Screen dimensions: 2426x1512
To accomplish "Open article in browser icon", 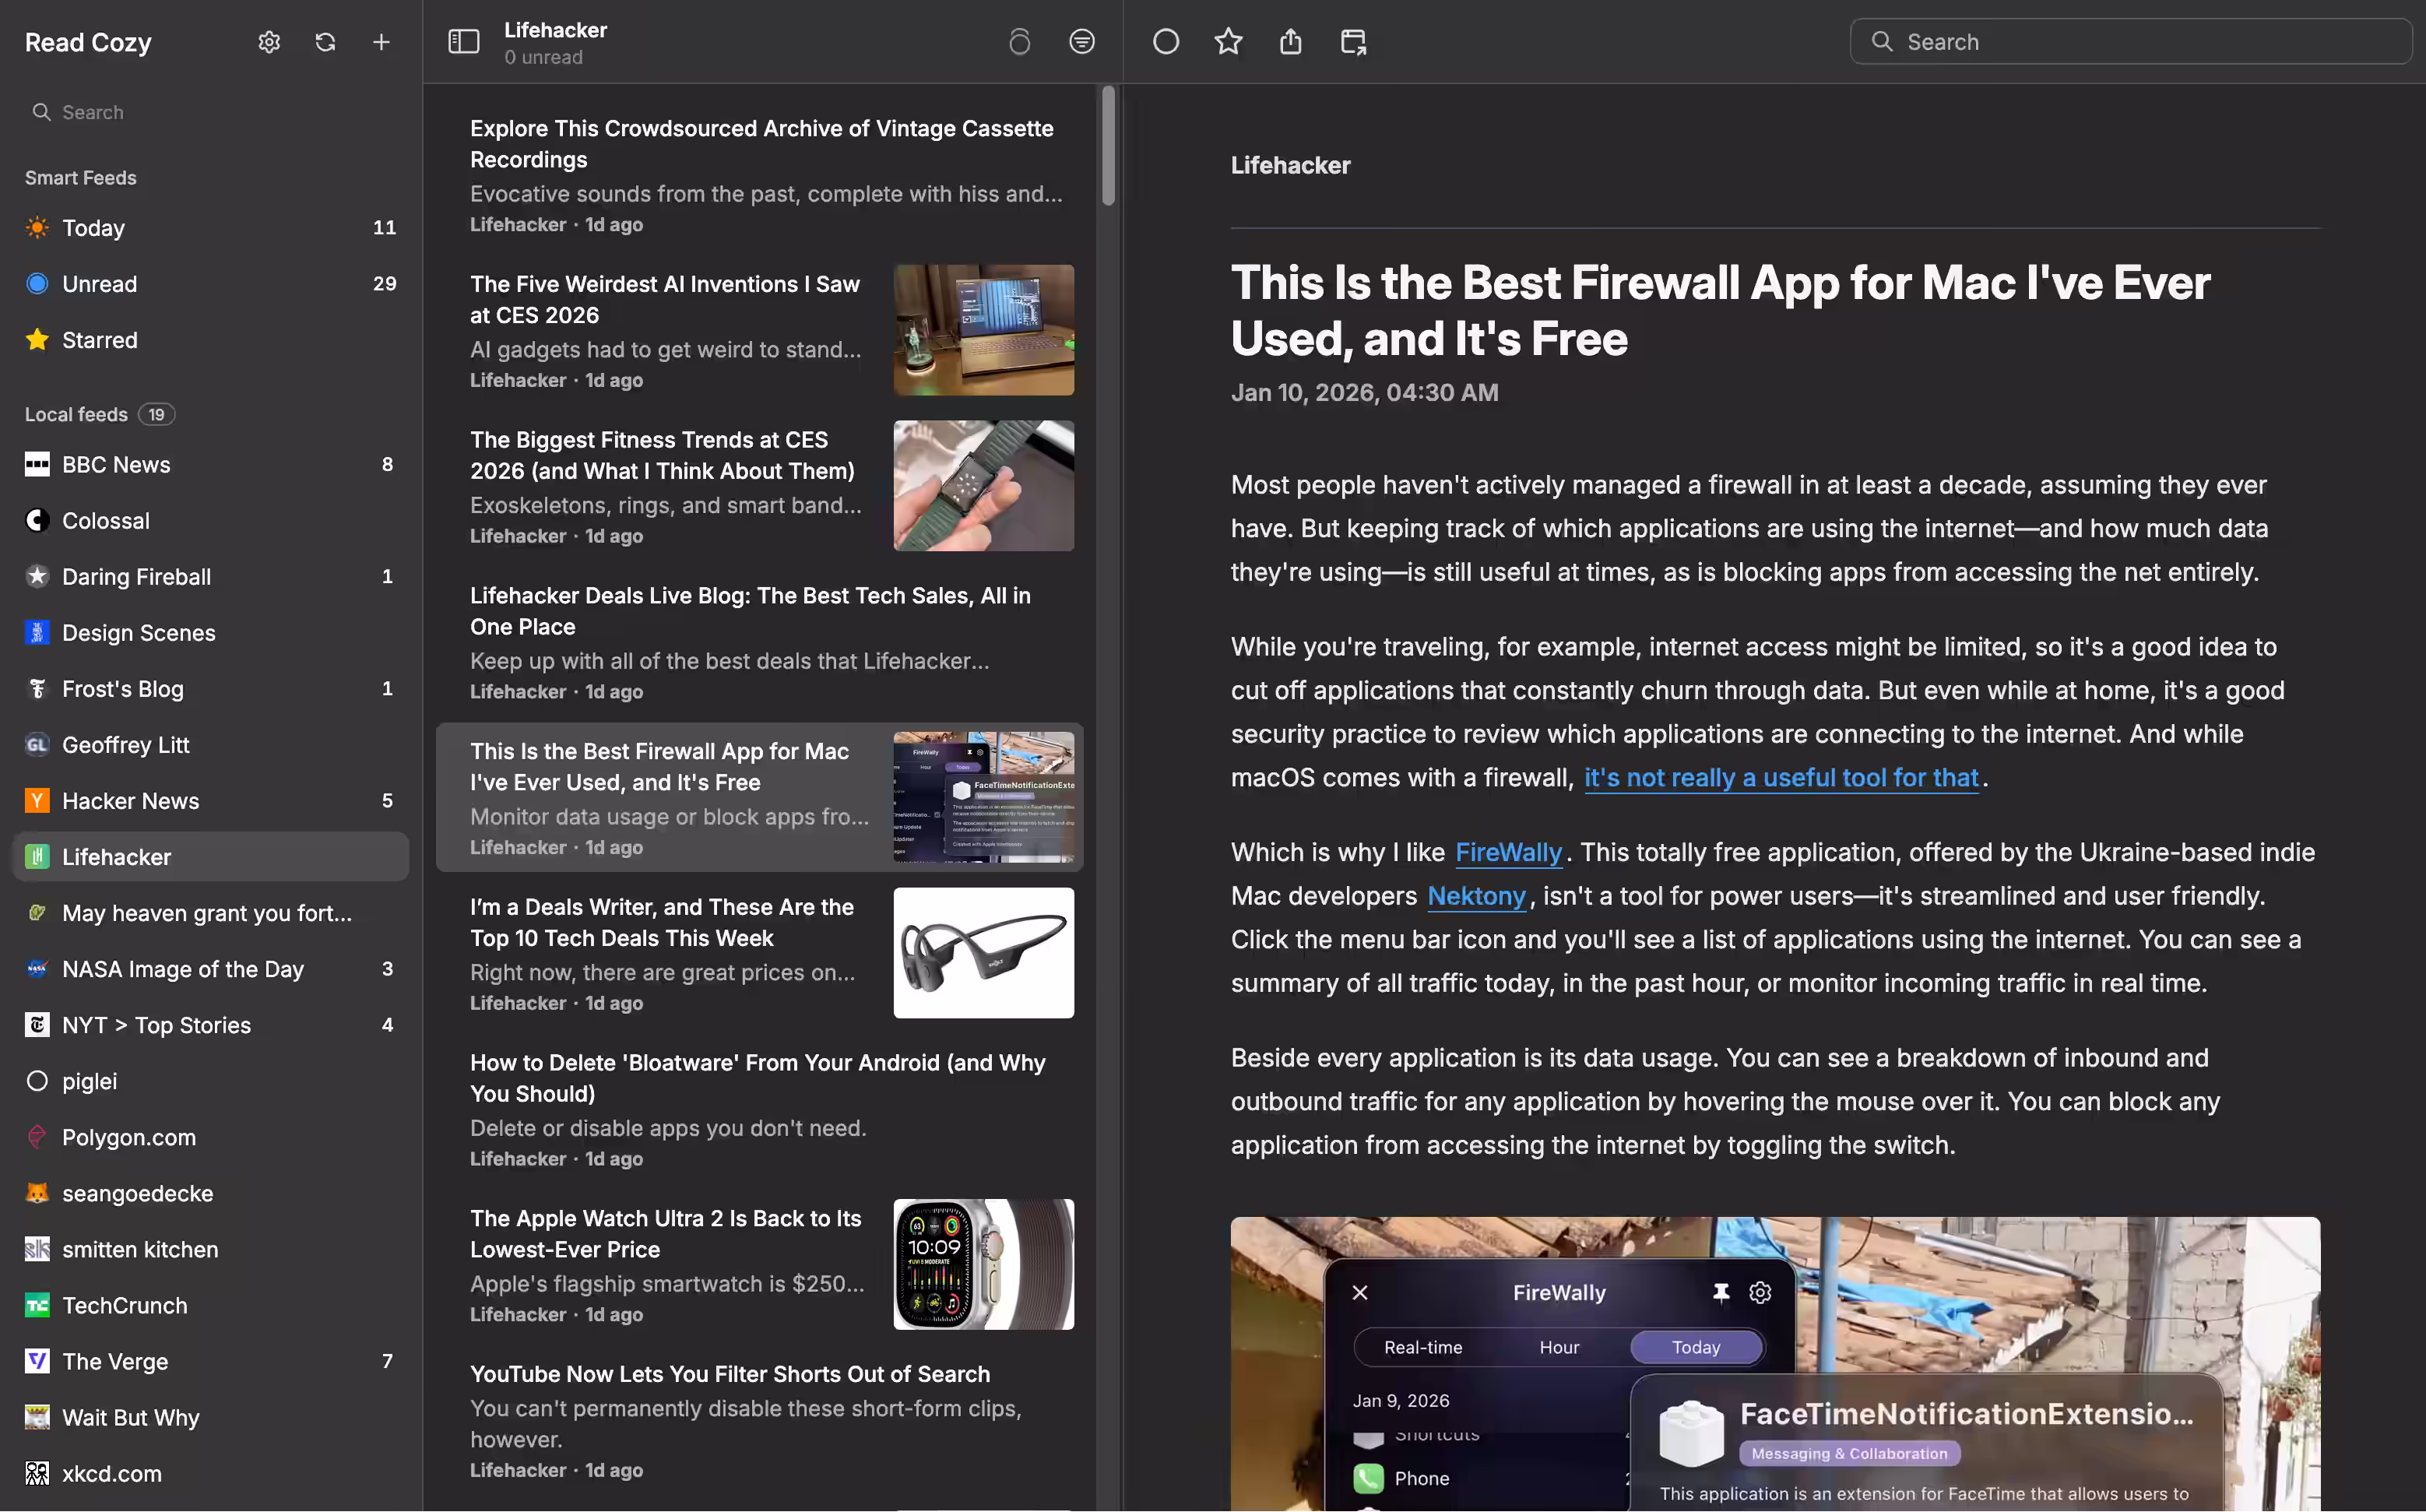I will pos(1353,42).
